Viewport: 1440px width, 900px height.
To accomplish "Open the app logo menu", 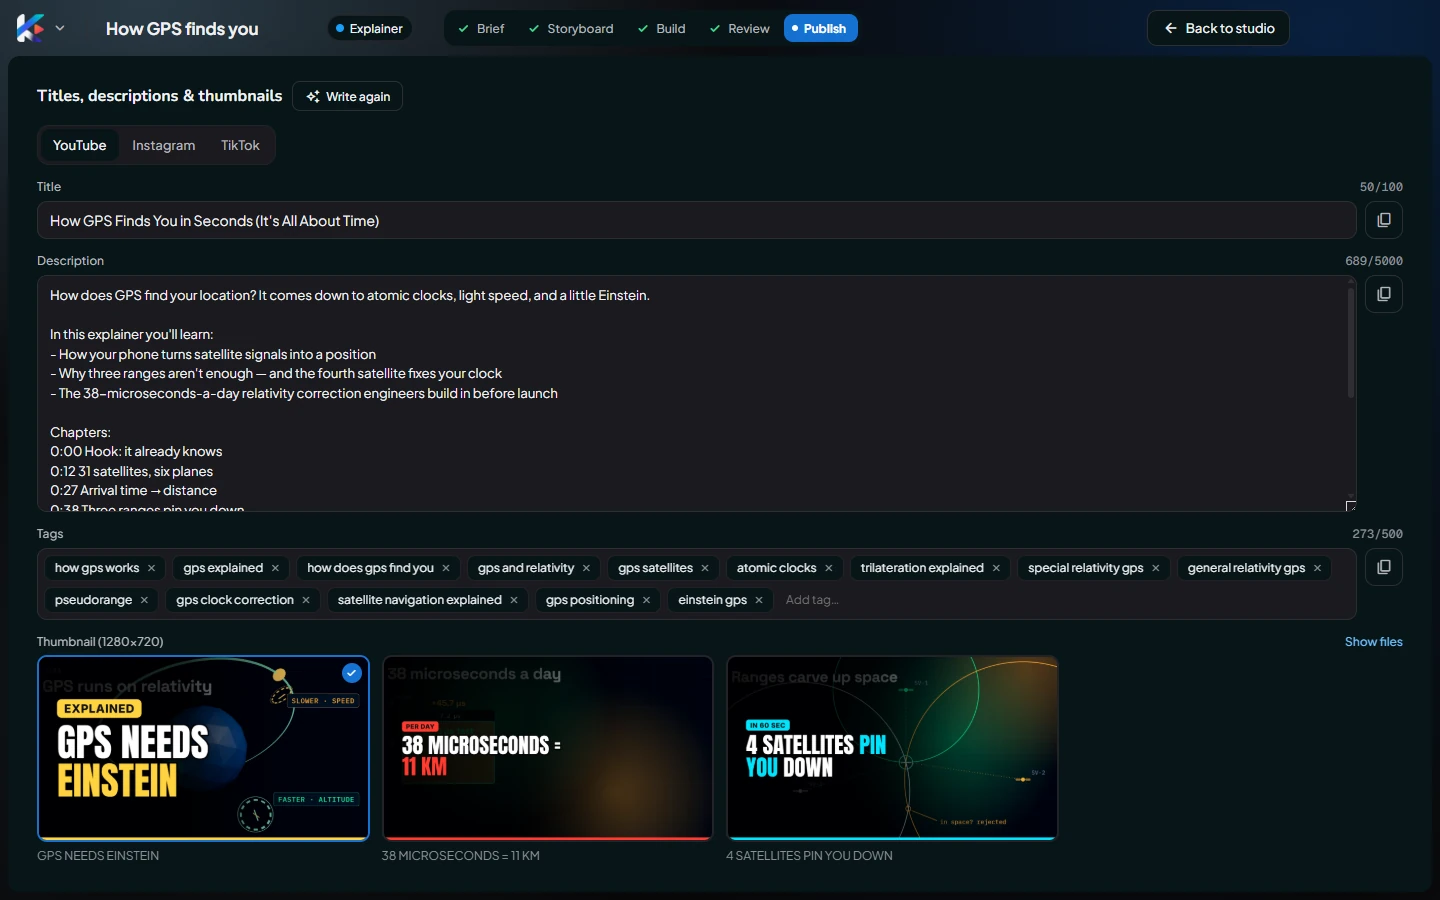I will tap(30, 28).
